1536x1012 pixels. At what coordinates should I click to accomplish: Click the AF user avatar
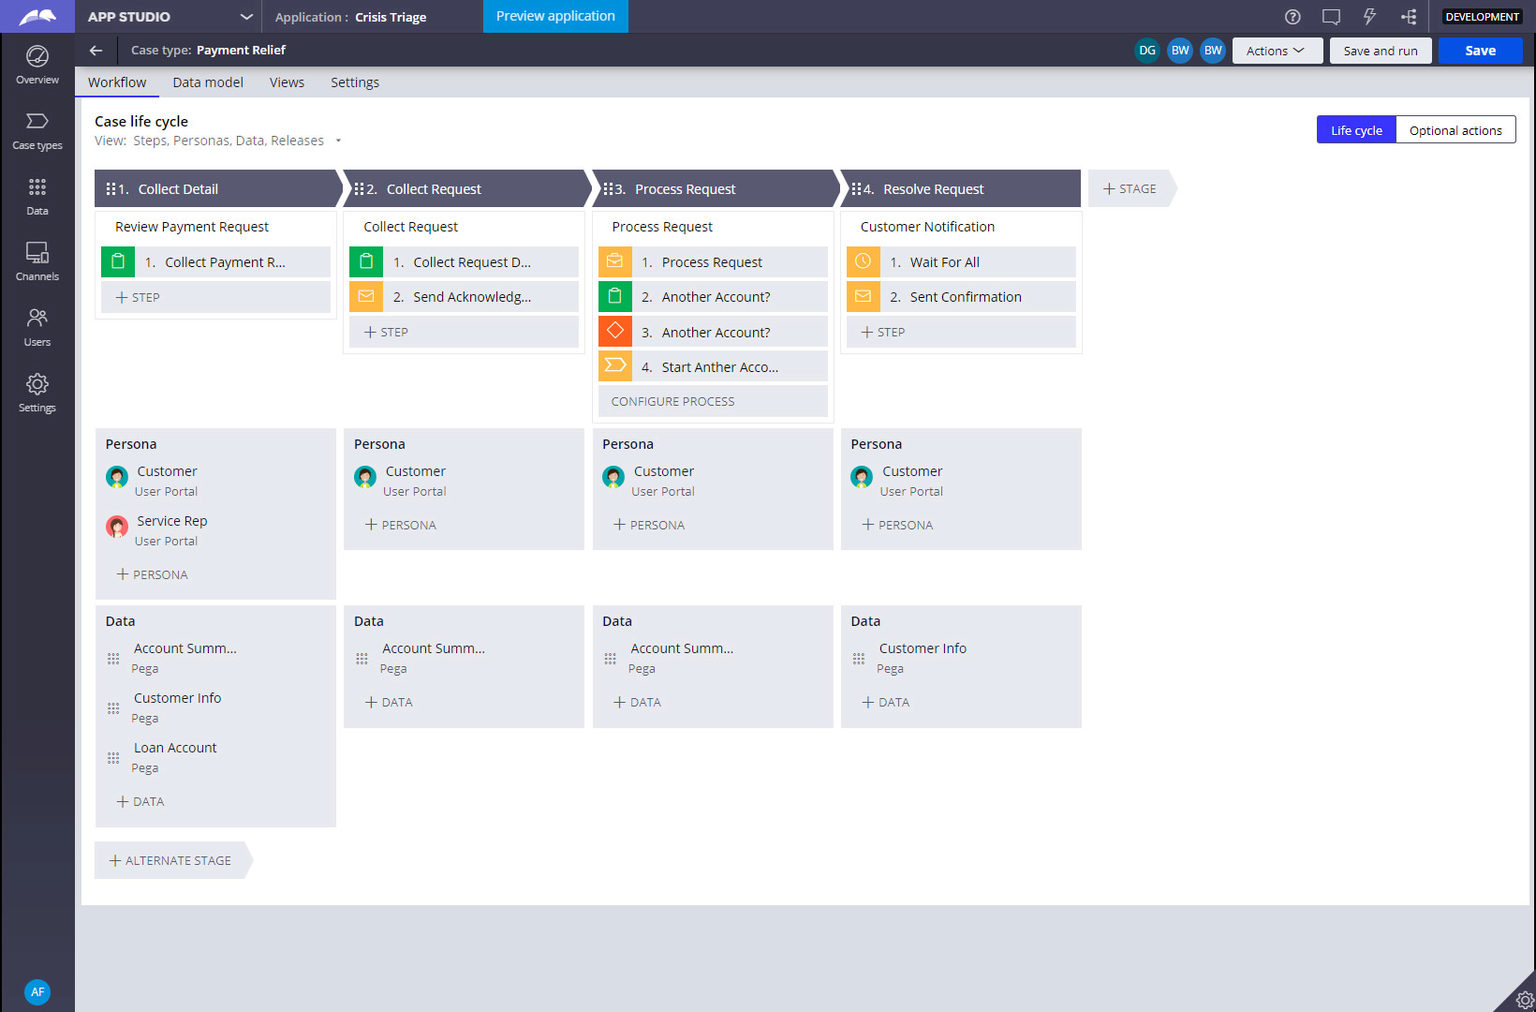pos(37,991)
